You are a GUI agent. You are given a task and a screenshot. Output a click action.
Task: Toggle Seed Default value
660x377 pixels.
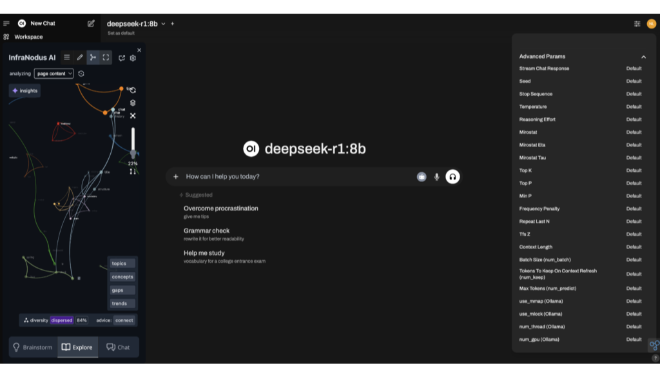[x=633, y=81]
